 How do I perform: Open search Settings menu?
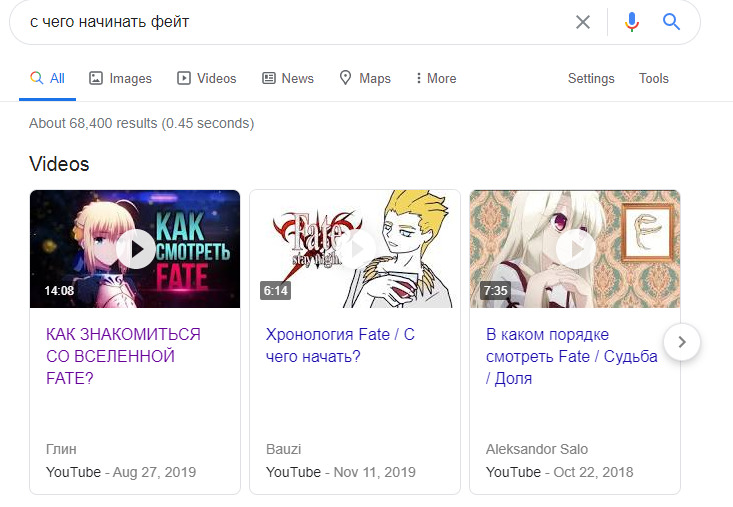click(591, 78)
